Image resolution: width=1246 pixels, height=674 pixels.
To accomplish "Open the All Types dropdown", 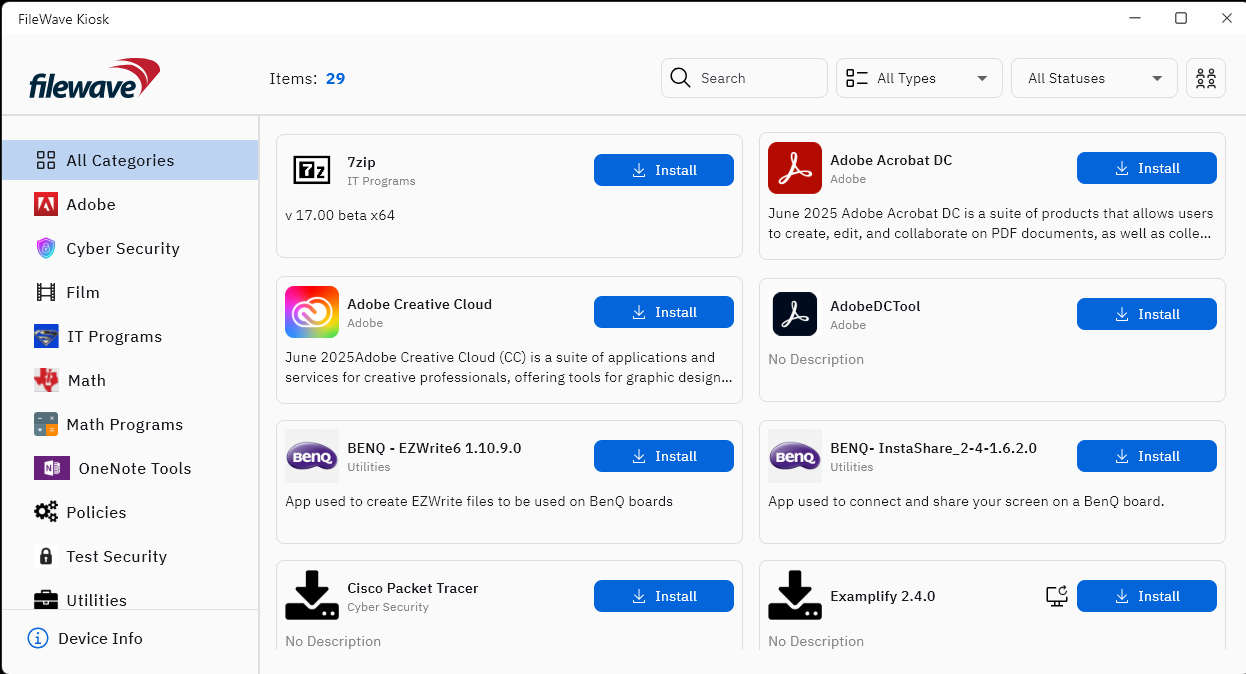I will (x=919, y=78).
